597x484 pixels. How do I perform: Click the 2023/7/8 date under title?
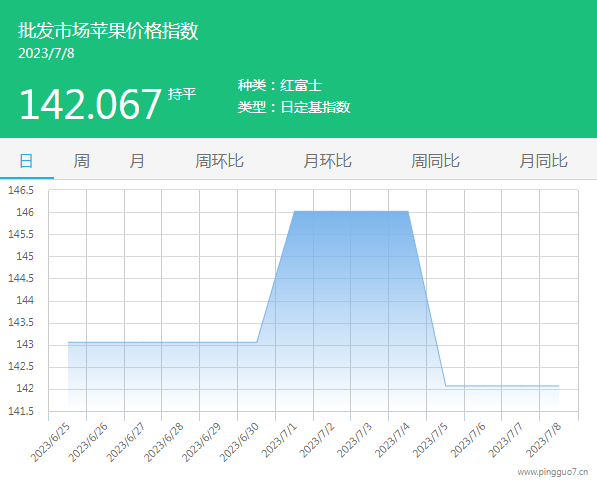click(46, 53)
